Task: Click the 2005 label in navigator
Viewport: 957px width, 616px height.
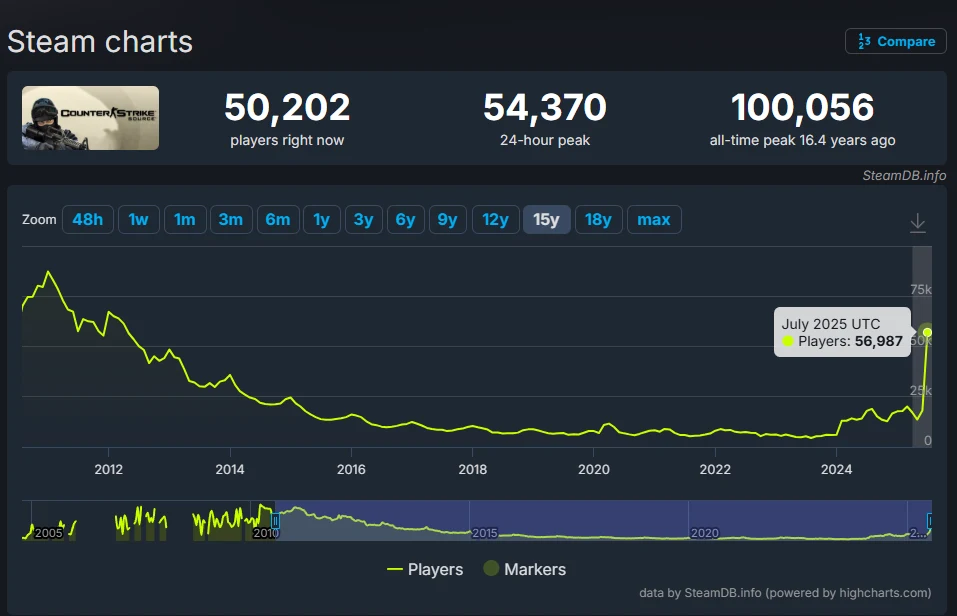Action: tap(49, 533)
